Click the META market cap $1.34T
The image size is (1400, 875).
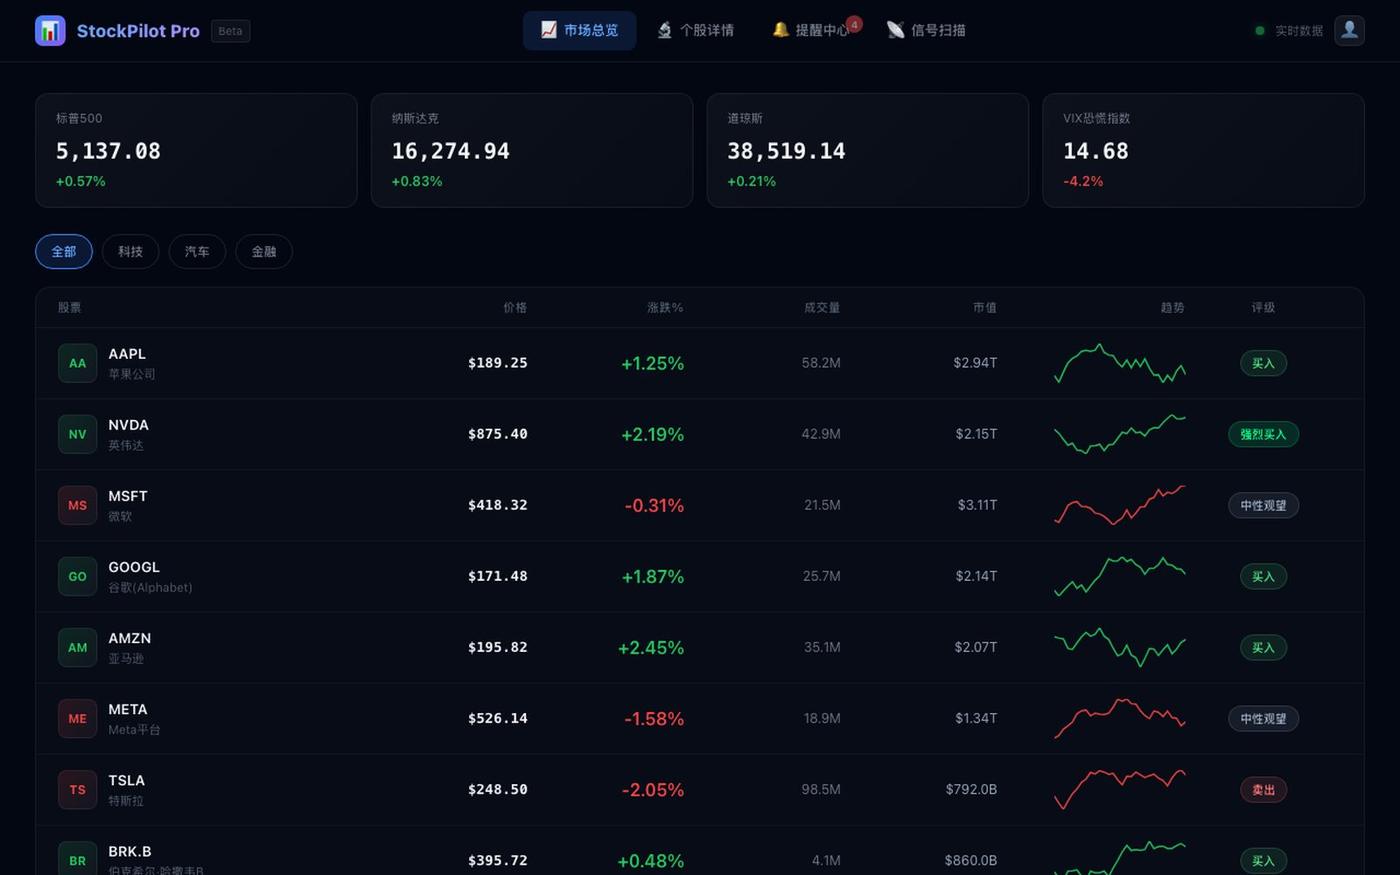[976, 718]
